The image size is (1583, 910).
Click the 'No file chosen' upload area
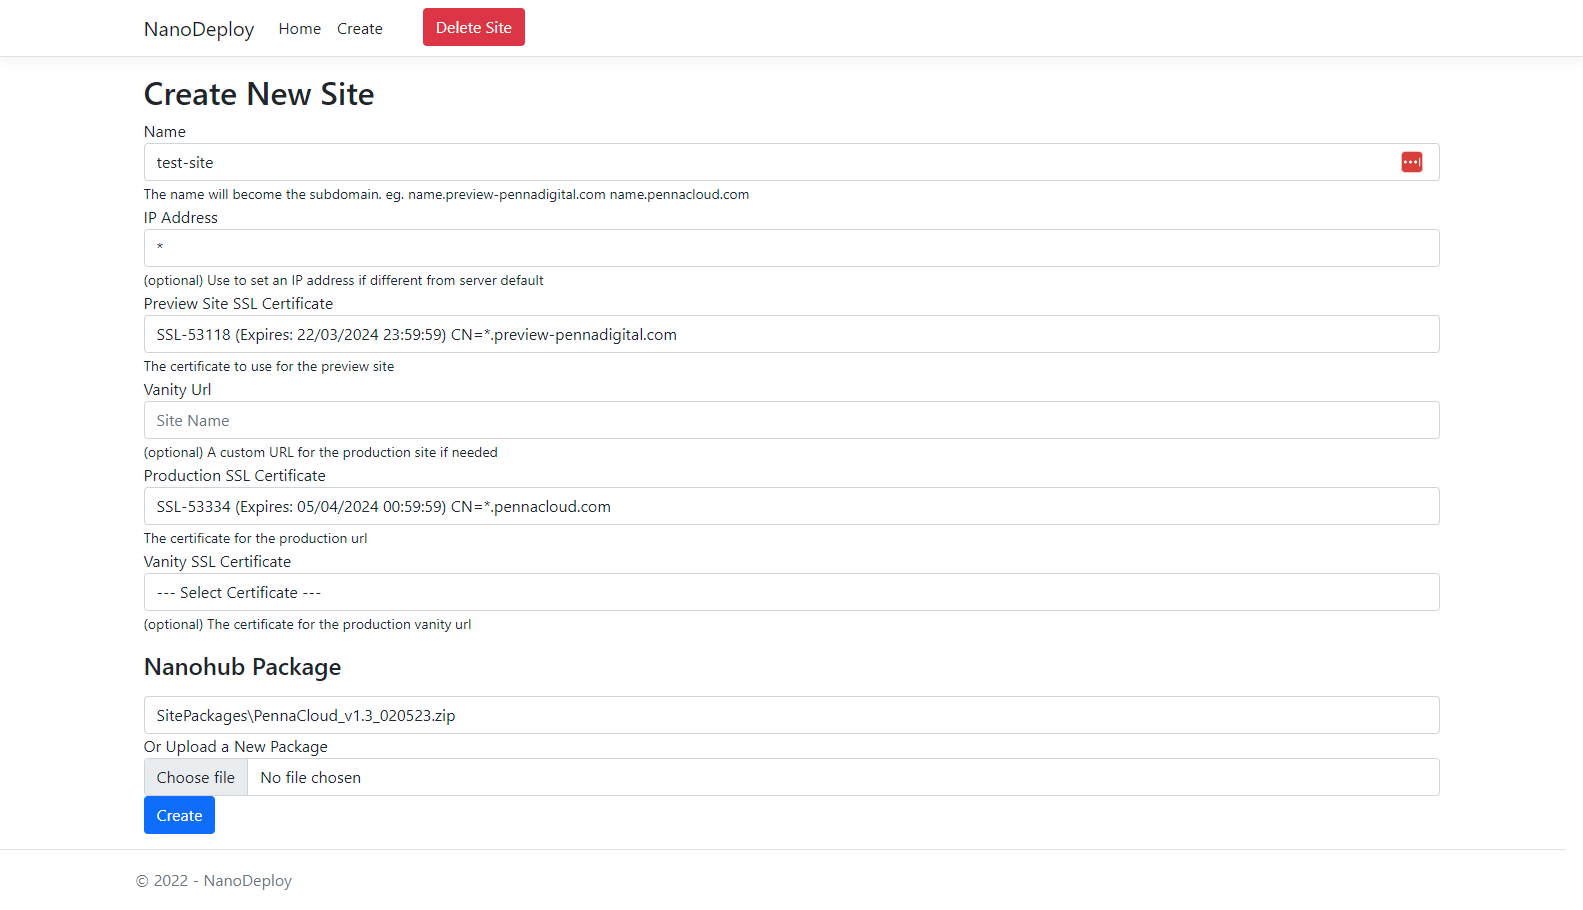pos(840,777)
